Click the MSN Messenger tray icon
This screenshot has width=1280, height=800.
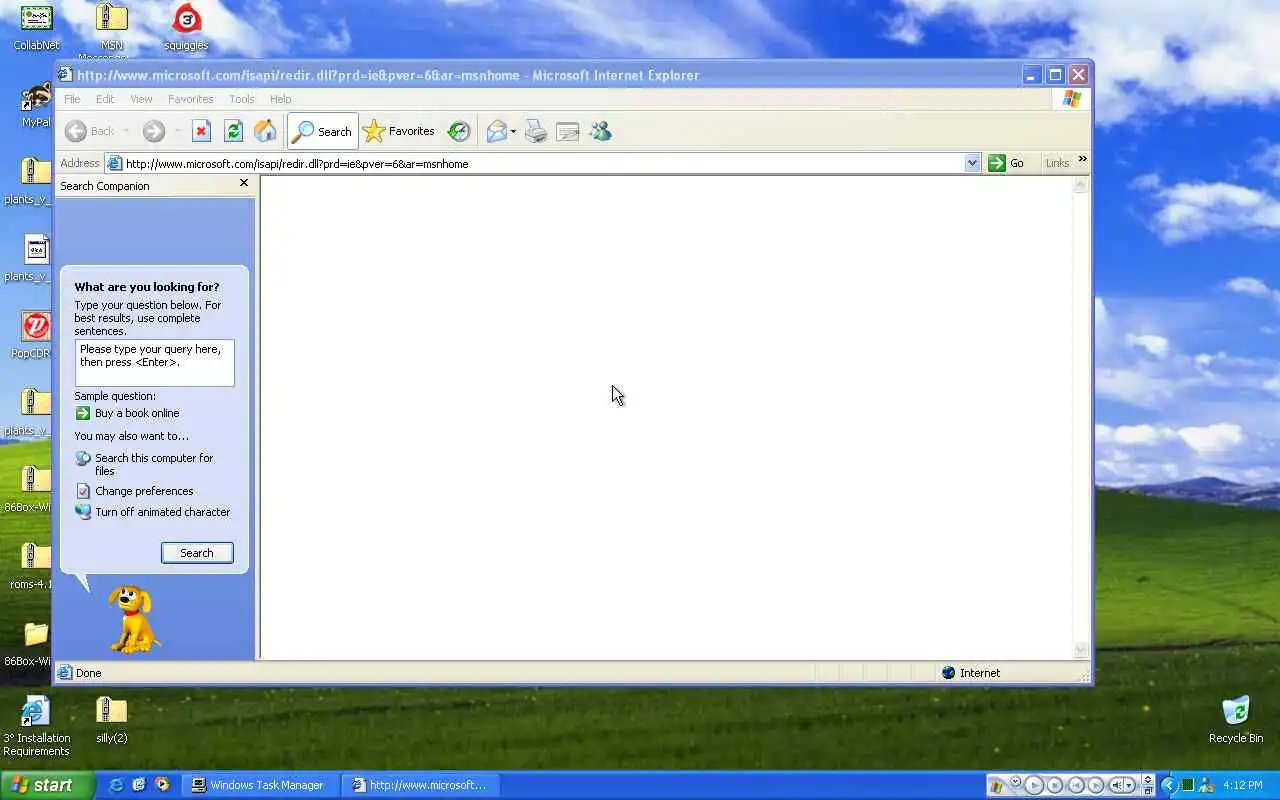coord(1206,785)
